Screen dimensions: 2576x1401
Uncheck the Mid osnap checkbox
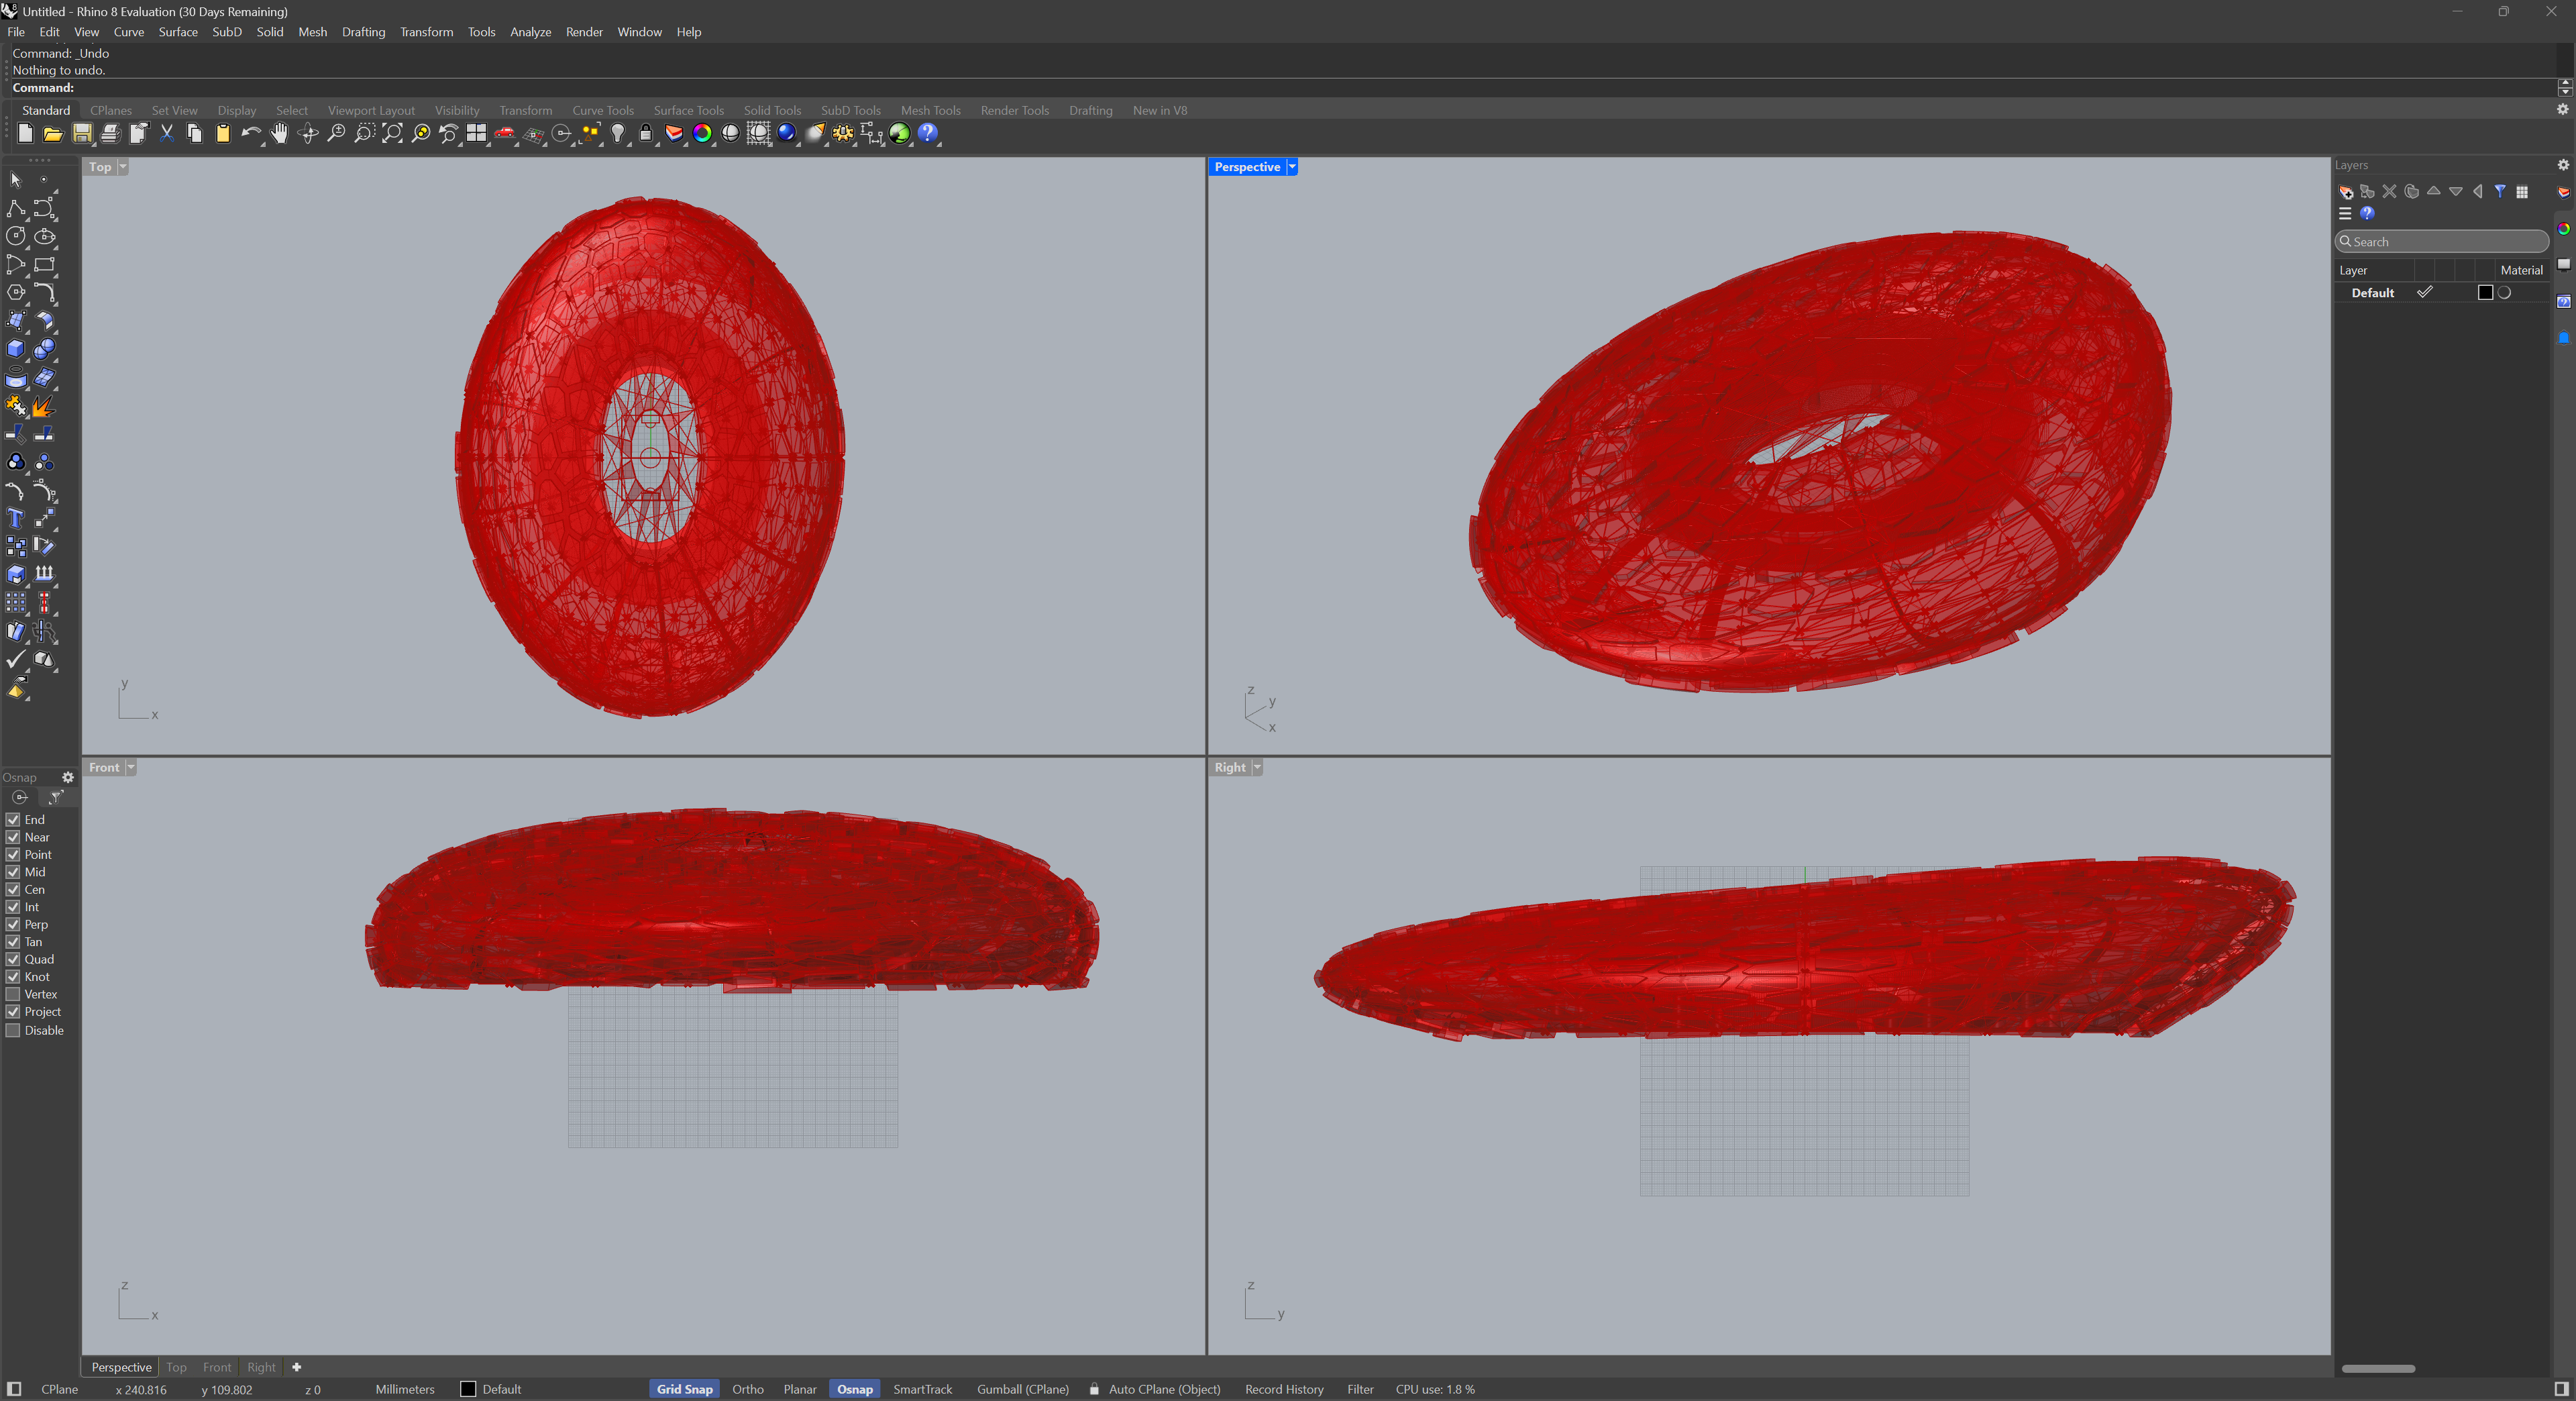pyautogui.click(x=13, y=872)
